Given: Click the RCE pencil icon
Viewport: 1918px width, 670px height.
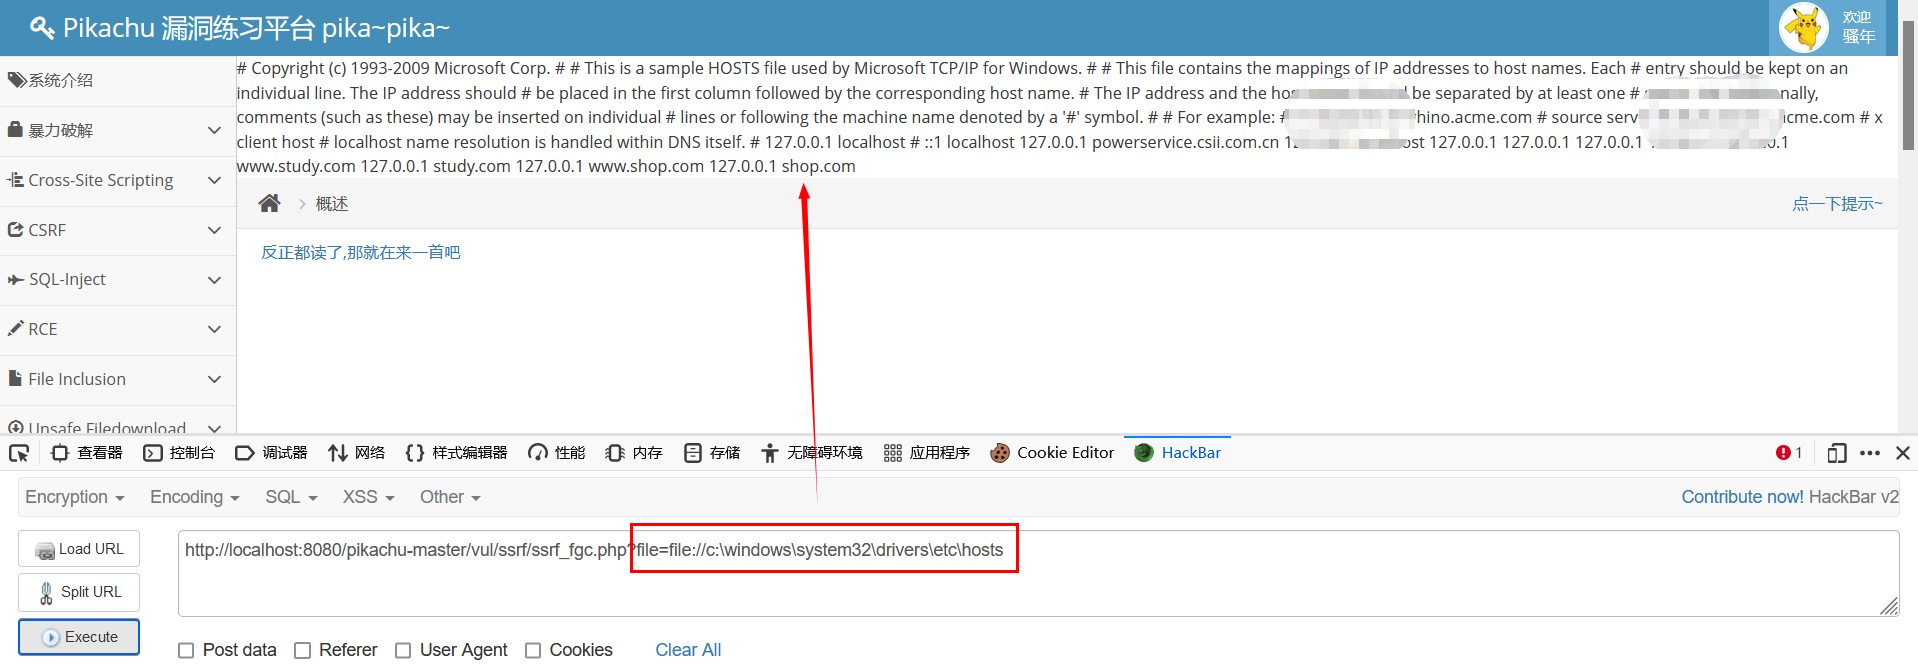Looking at the screenshot, I should click(x=15, y=329).
